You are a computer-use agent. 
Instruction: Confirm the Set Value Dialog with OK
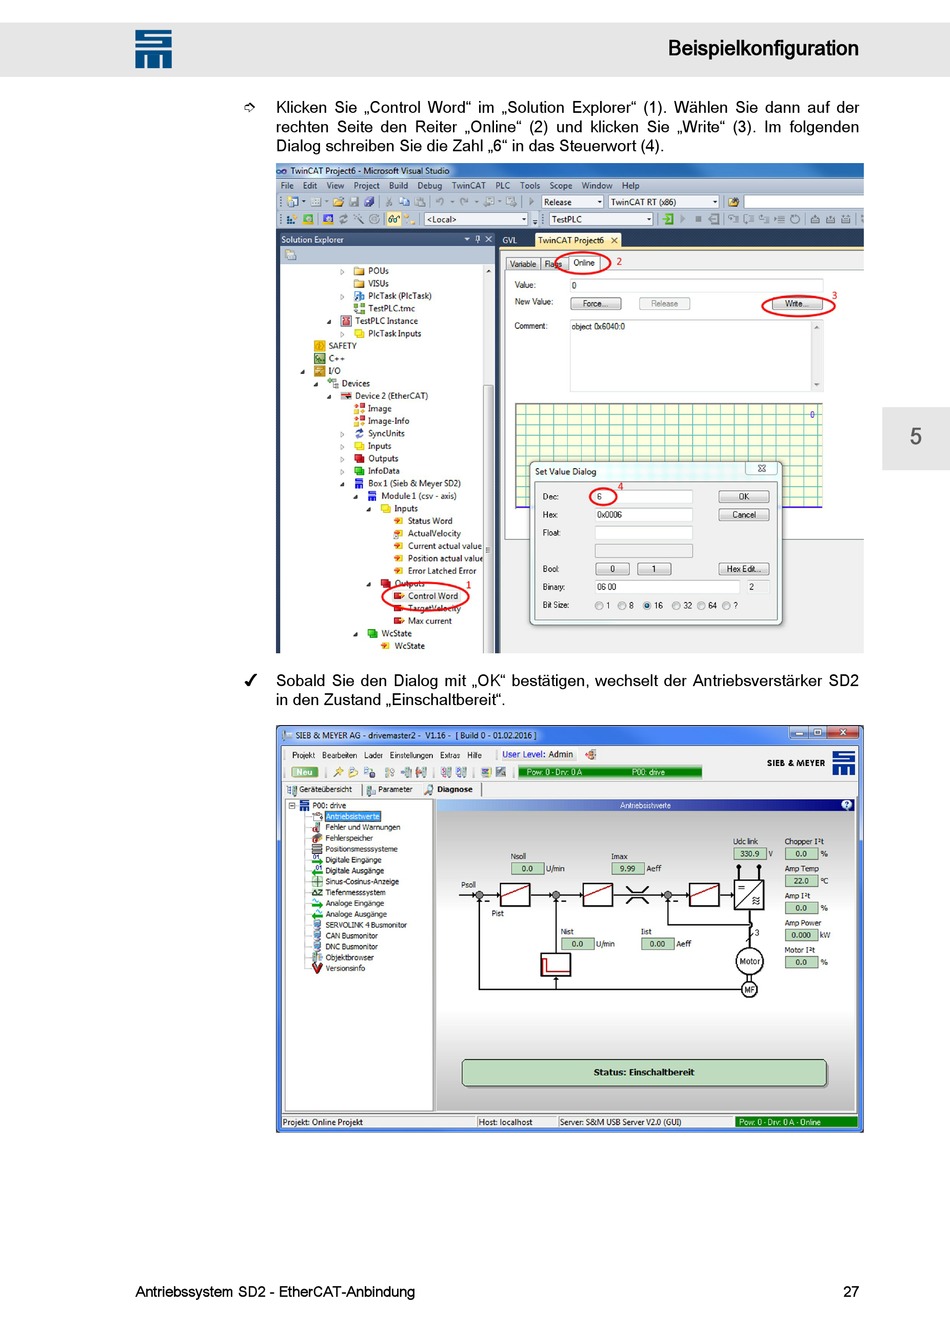[x=744, y=497]
